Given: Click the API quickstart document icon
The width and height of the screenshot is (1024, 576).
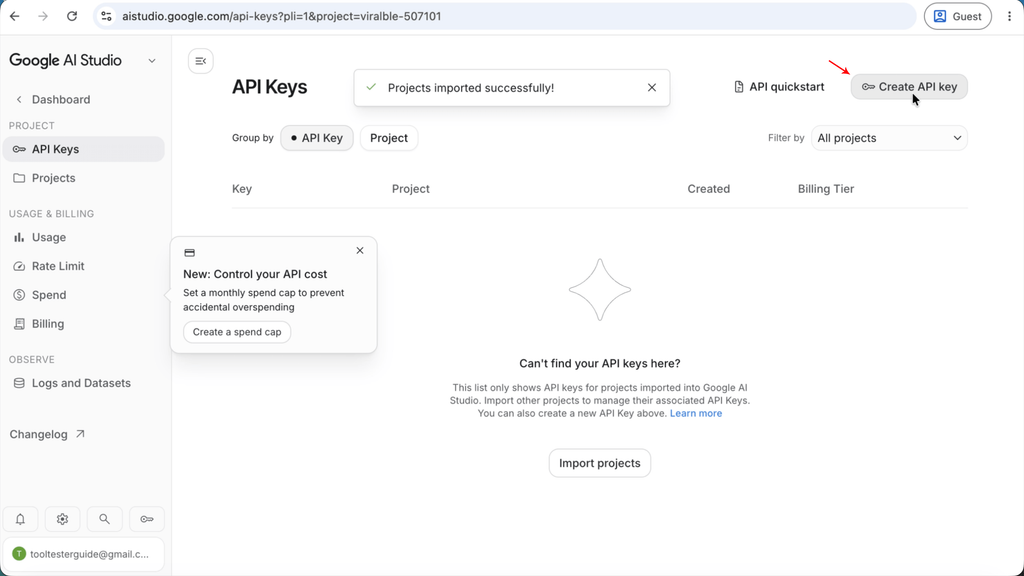Looking at the screenshot, I should click(739, 87).
